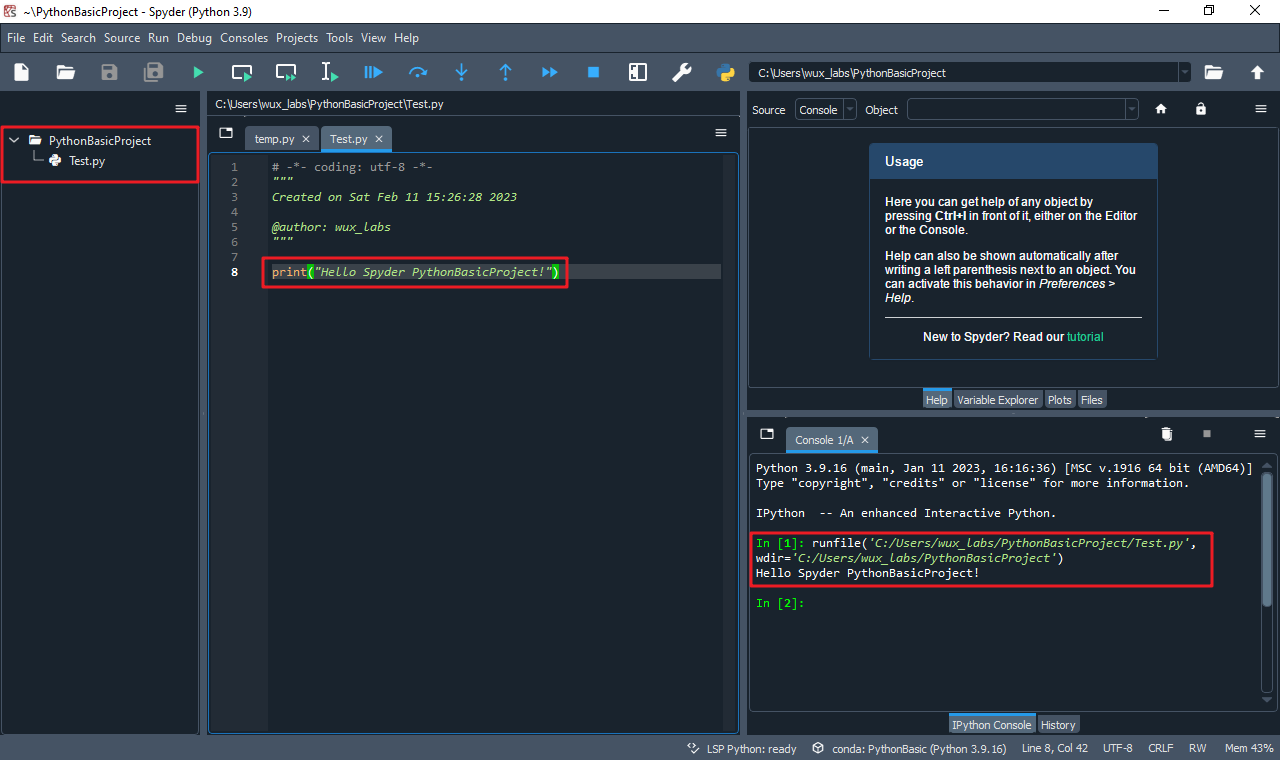Viewport: 1280px width, 760px height.
Task: Click LSP Python: ready status entry
Action: tap(741, 748)
